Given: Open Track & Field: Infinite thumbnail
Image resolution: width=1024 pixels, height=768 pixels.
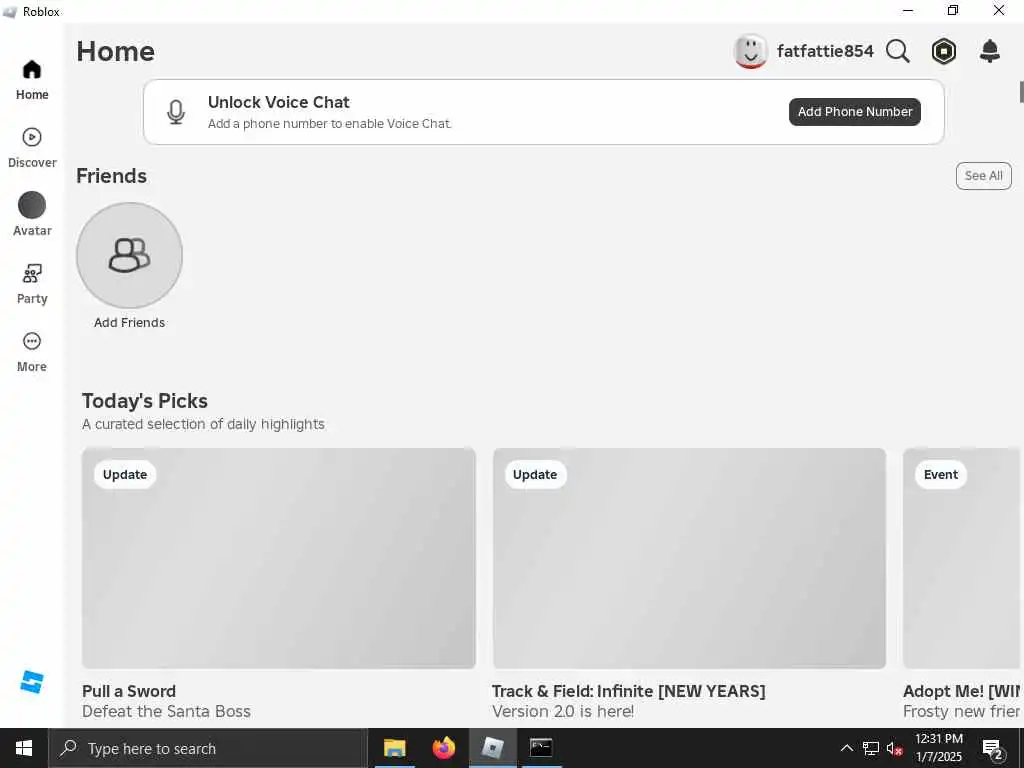Looking at the screenshot, I should [690, 558].
